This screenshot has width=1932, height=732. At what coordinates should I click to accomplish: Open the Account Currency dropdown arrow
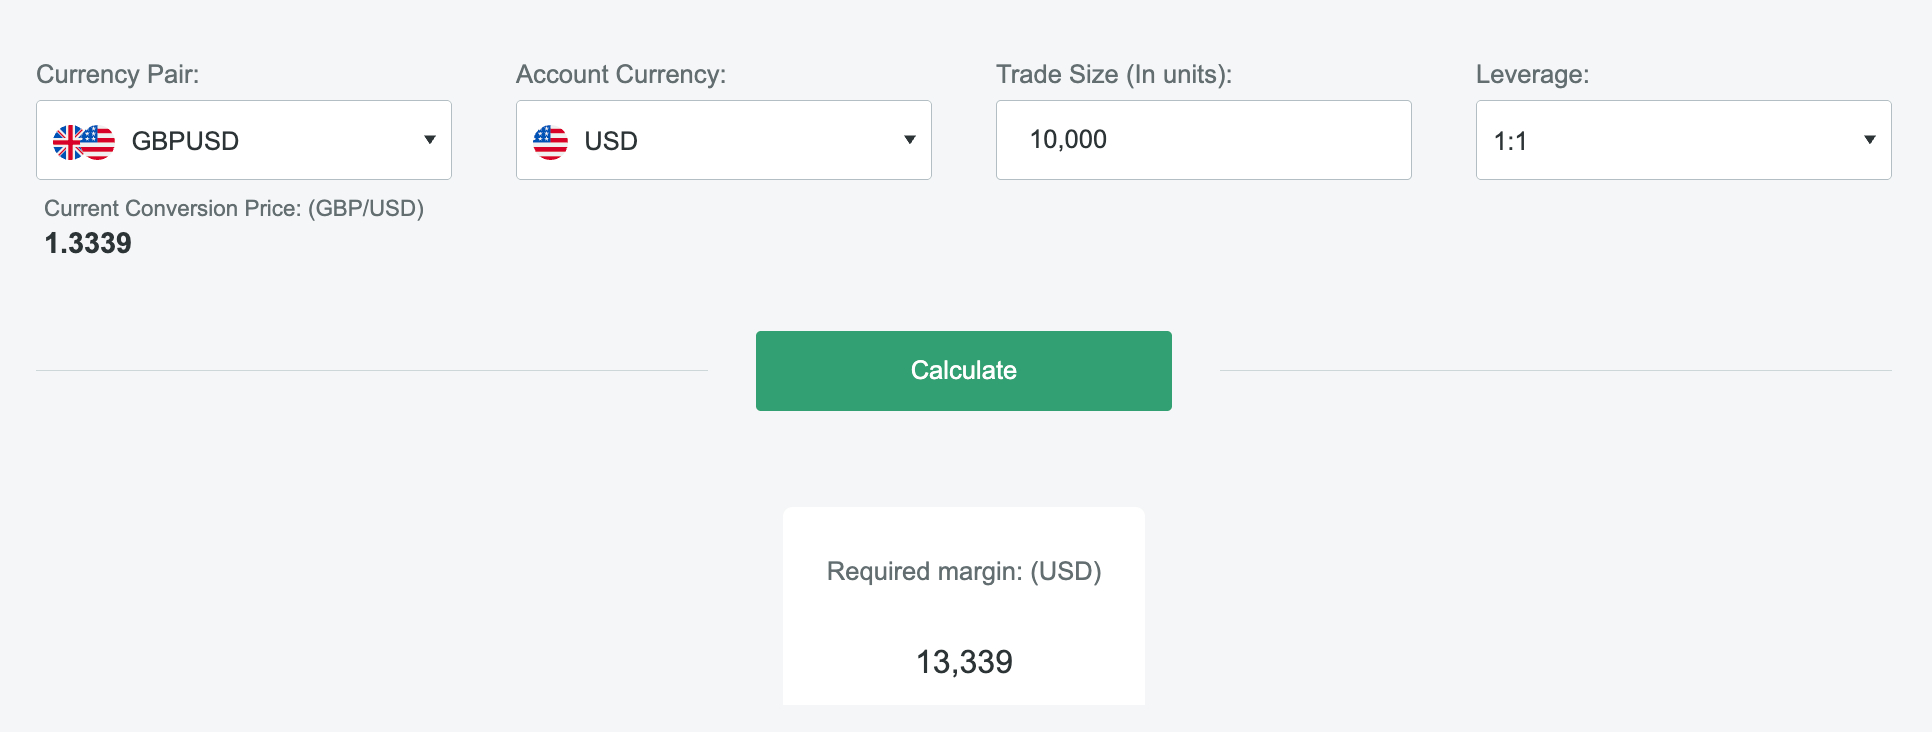tap(910, 140)
